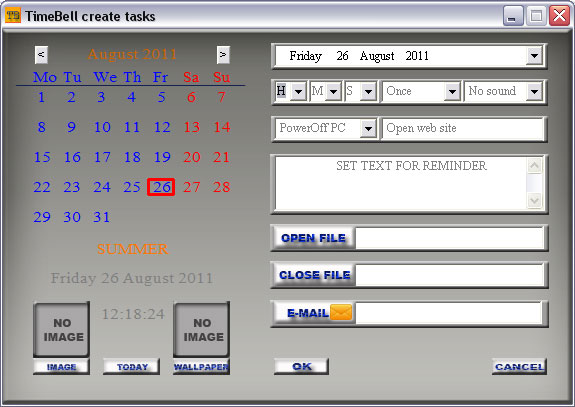Click the OPEN FILE button
Viewport: 575px width, 407px height.
tap(314, 238)
